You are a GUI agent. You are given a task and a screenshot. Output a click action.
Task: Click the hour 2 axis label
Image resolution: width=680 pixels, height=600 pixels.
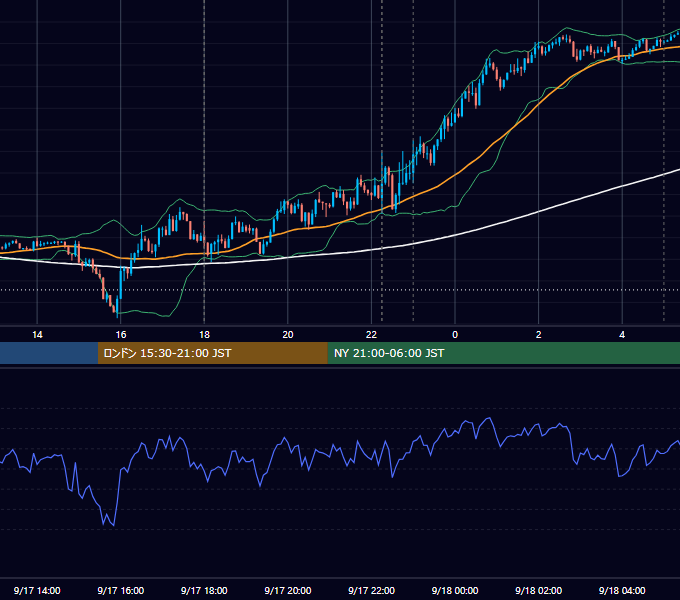click(539, 335)
